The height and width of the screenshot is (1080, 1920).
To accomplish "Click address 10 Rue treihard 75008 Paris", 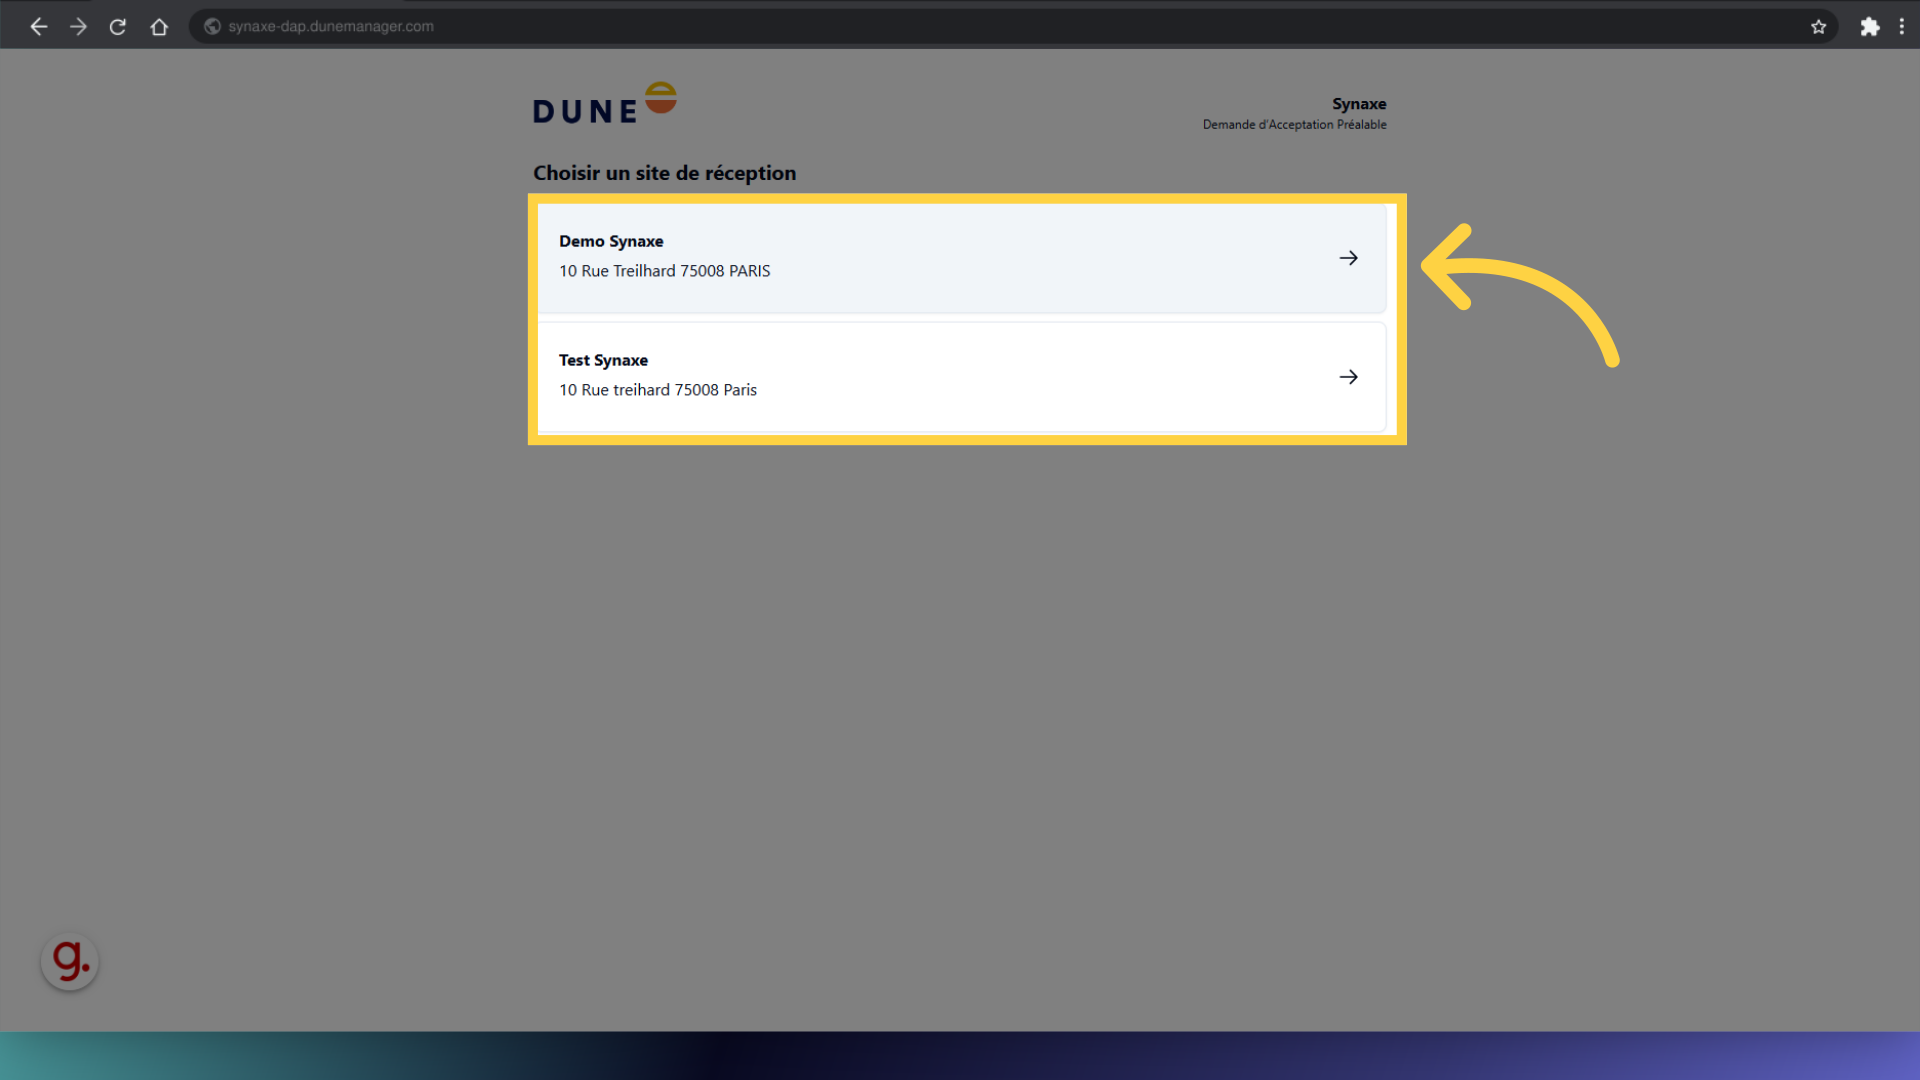I will (657, 390).
